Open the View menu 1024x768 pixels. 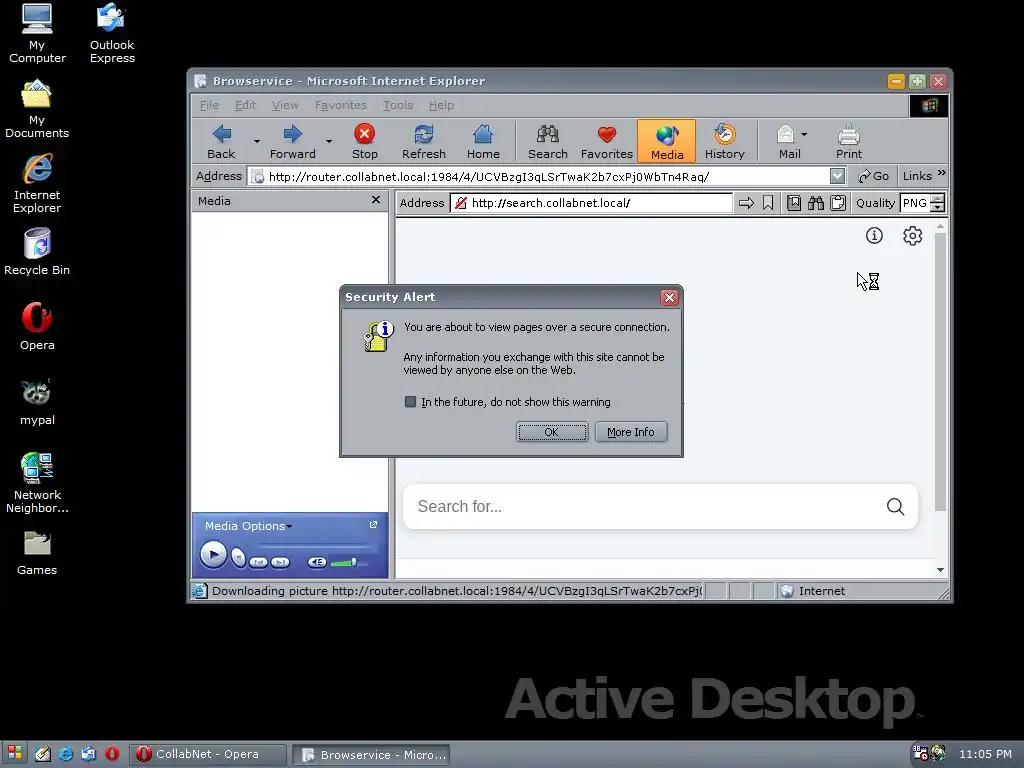pyautogui.click(x=285, y=105)
